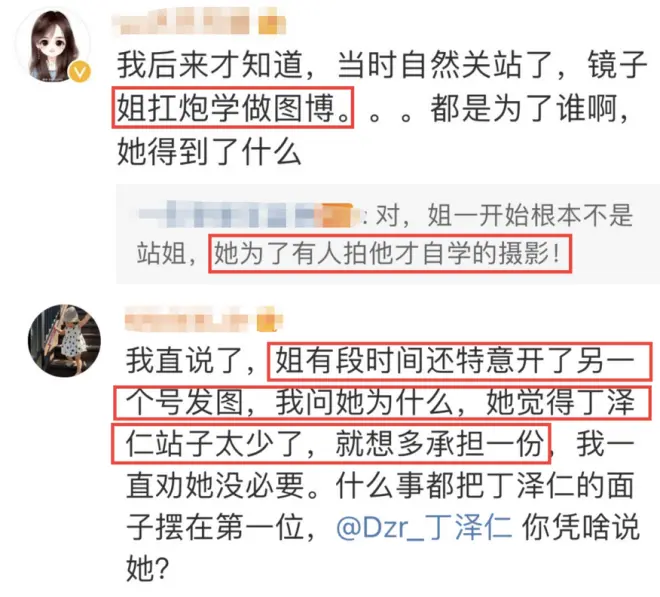This screenshot has width=660, height=597.
Task: Click the badge icon after second username
Action: coord(269,322)
